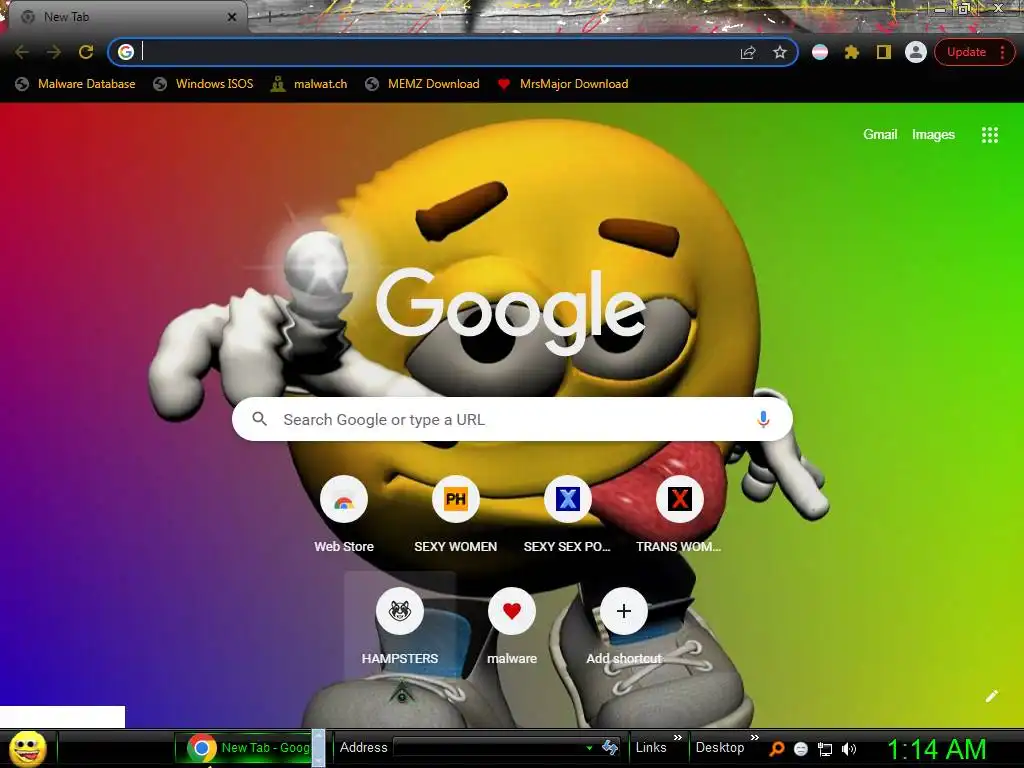Open the MEMZ Download bookmark
1024x768 pixels.
tap(423, 84)
